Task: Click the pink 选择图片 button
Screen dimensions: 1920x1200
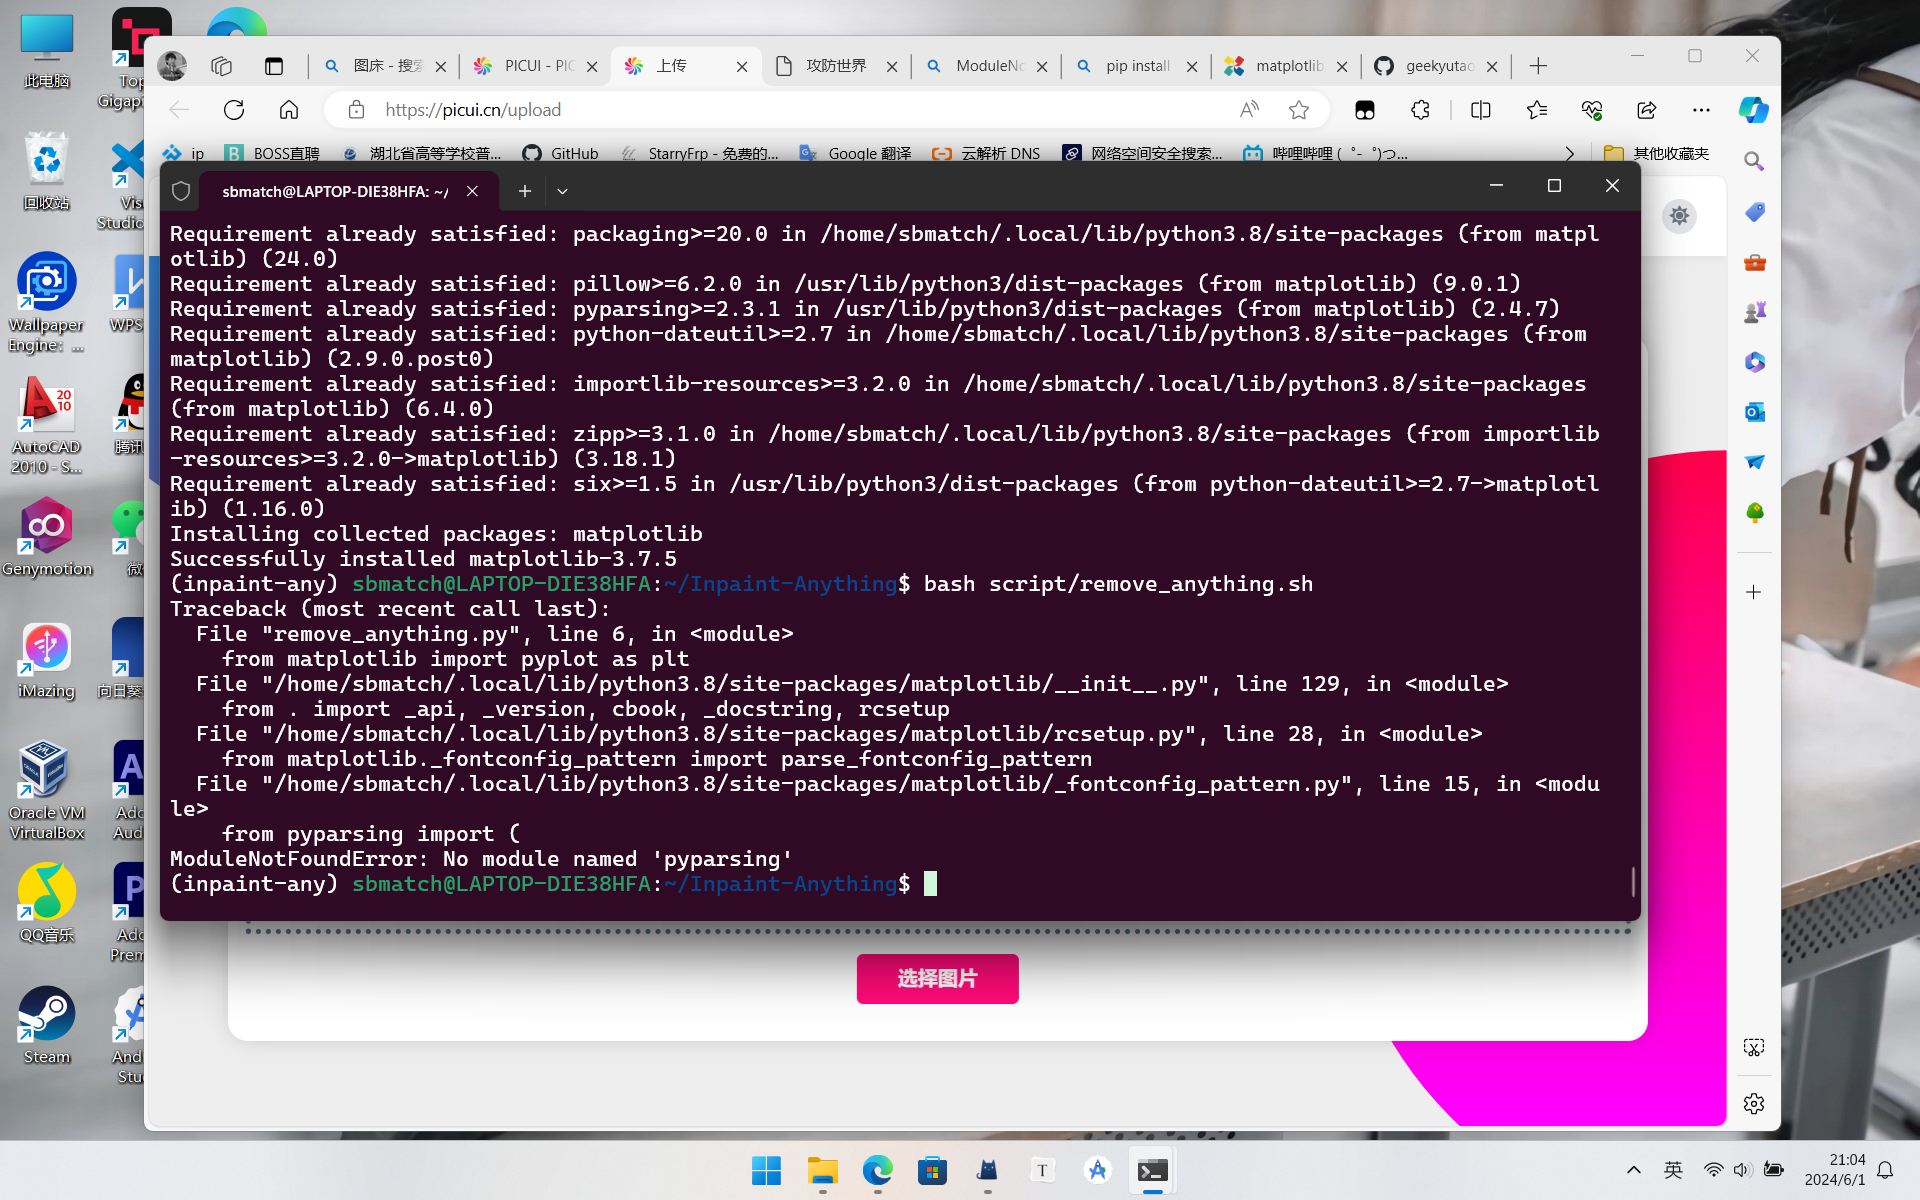Action: (937, 978)
